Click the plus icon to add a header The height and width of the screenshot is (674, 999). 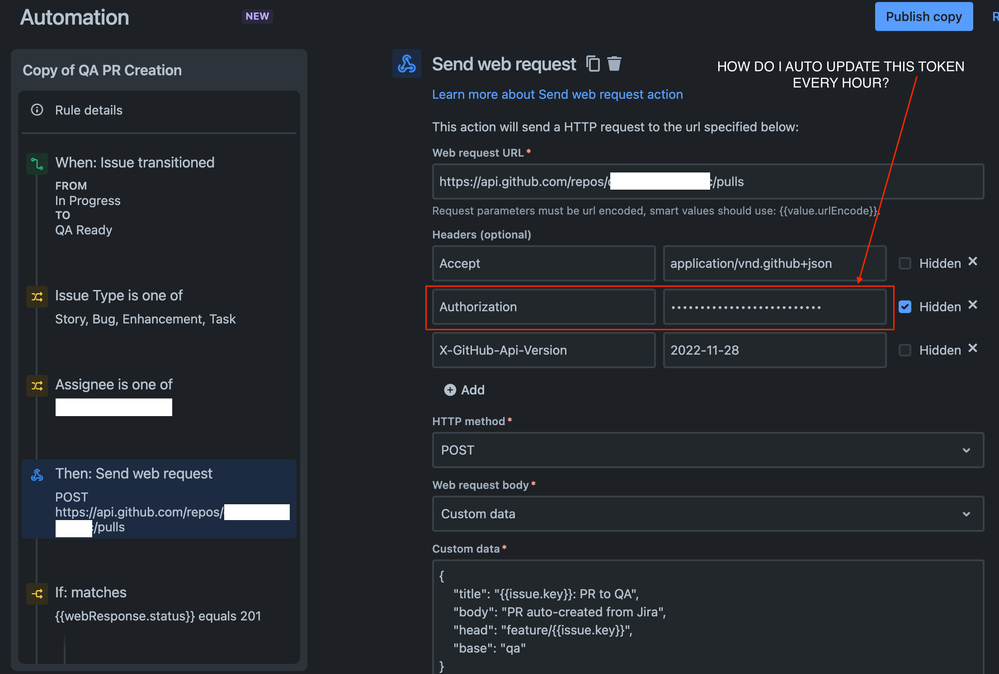click(x=450, y=390)
